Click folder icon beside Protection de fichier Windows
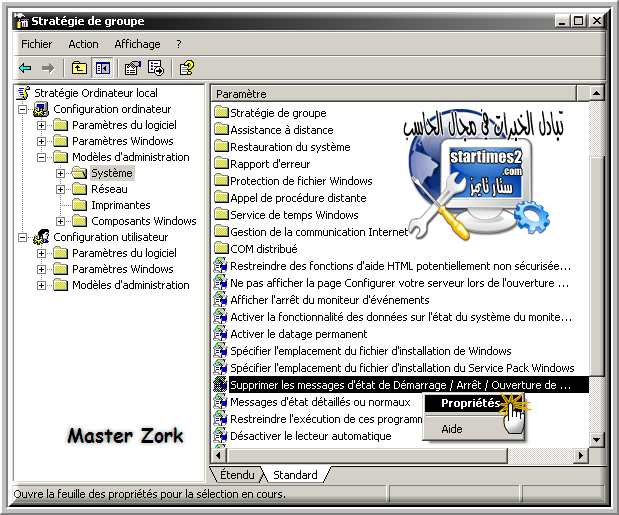Viewport: 619px width, 515px height. coord(221,180)
